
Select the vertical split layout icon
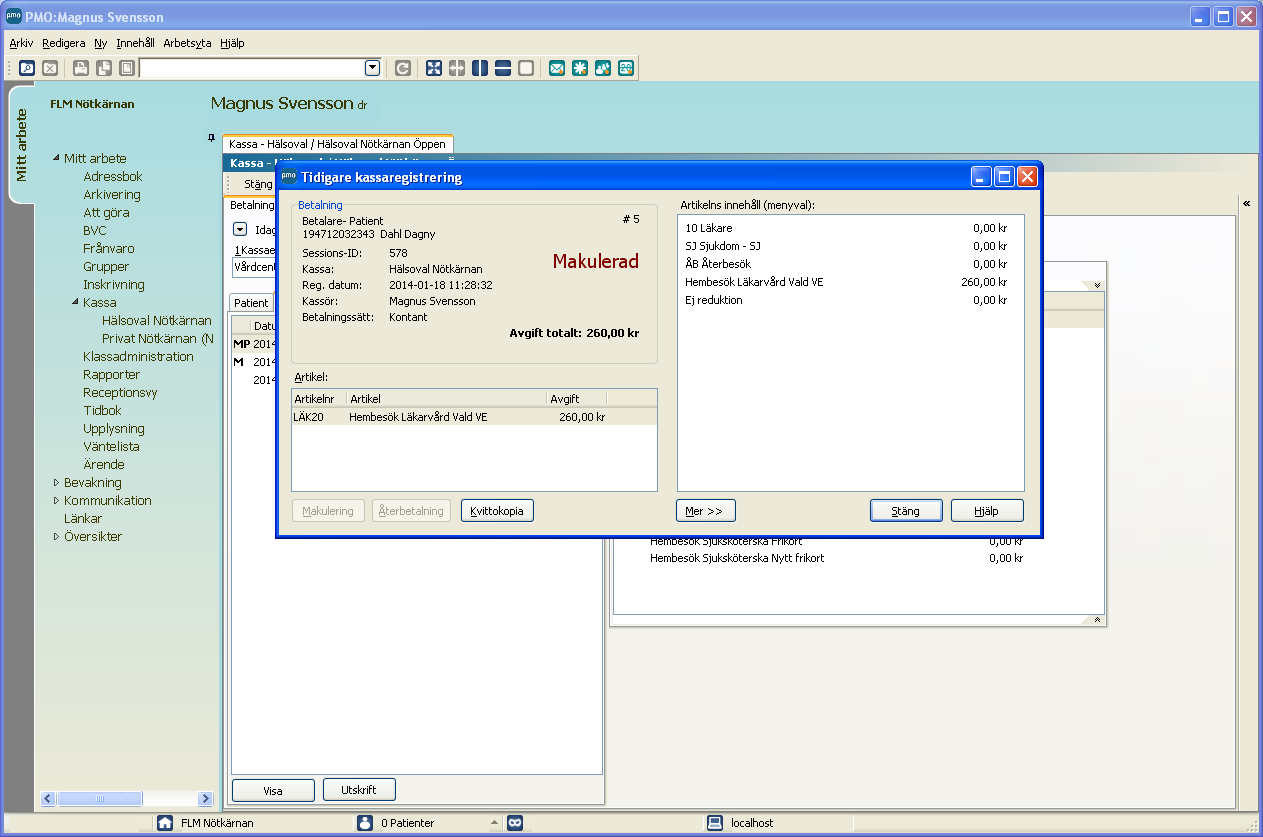(480, 68)
